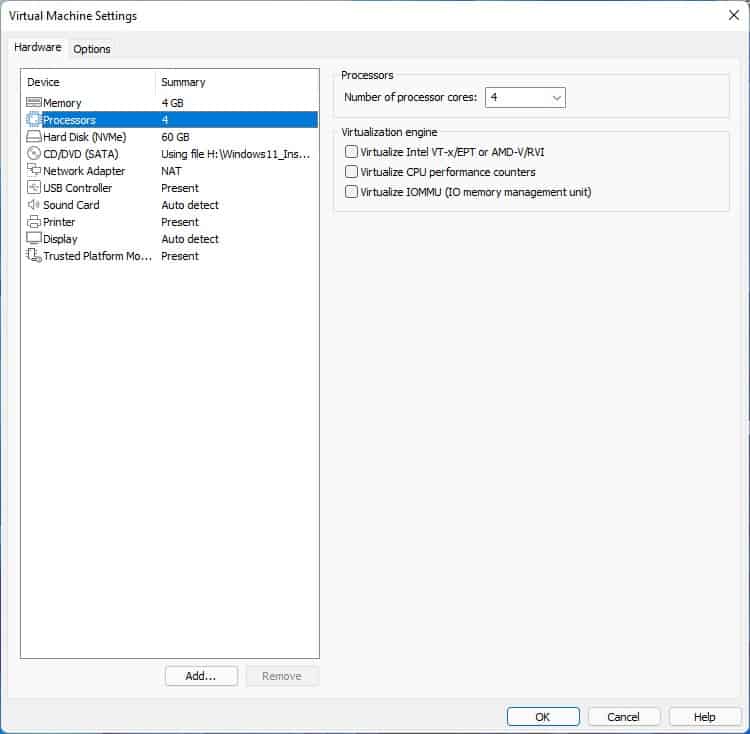Click the Memory device icon
Image resolution: width=750 pixels, height=734 pixels.
pyautogui.click(x=33, y=102)
